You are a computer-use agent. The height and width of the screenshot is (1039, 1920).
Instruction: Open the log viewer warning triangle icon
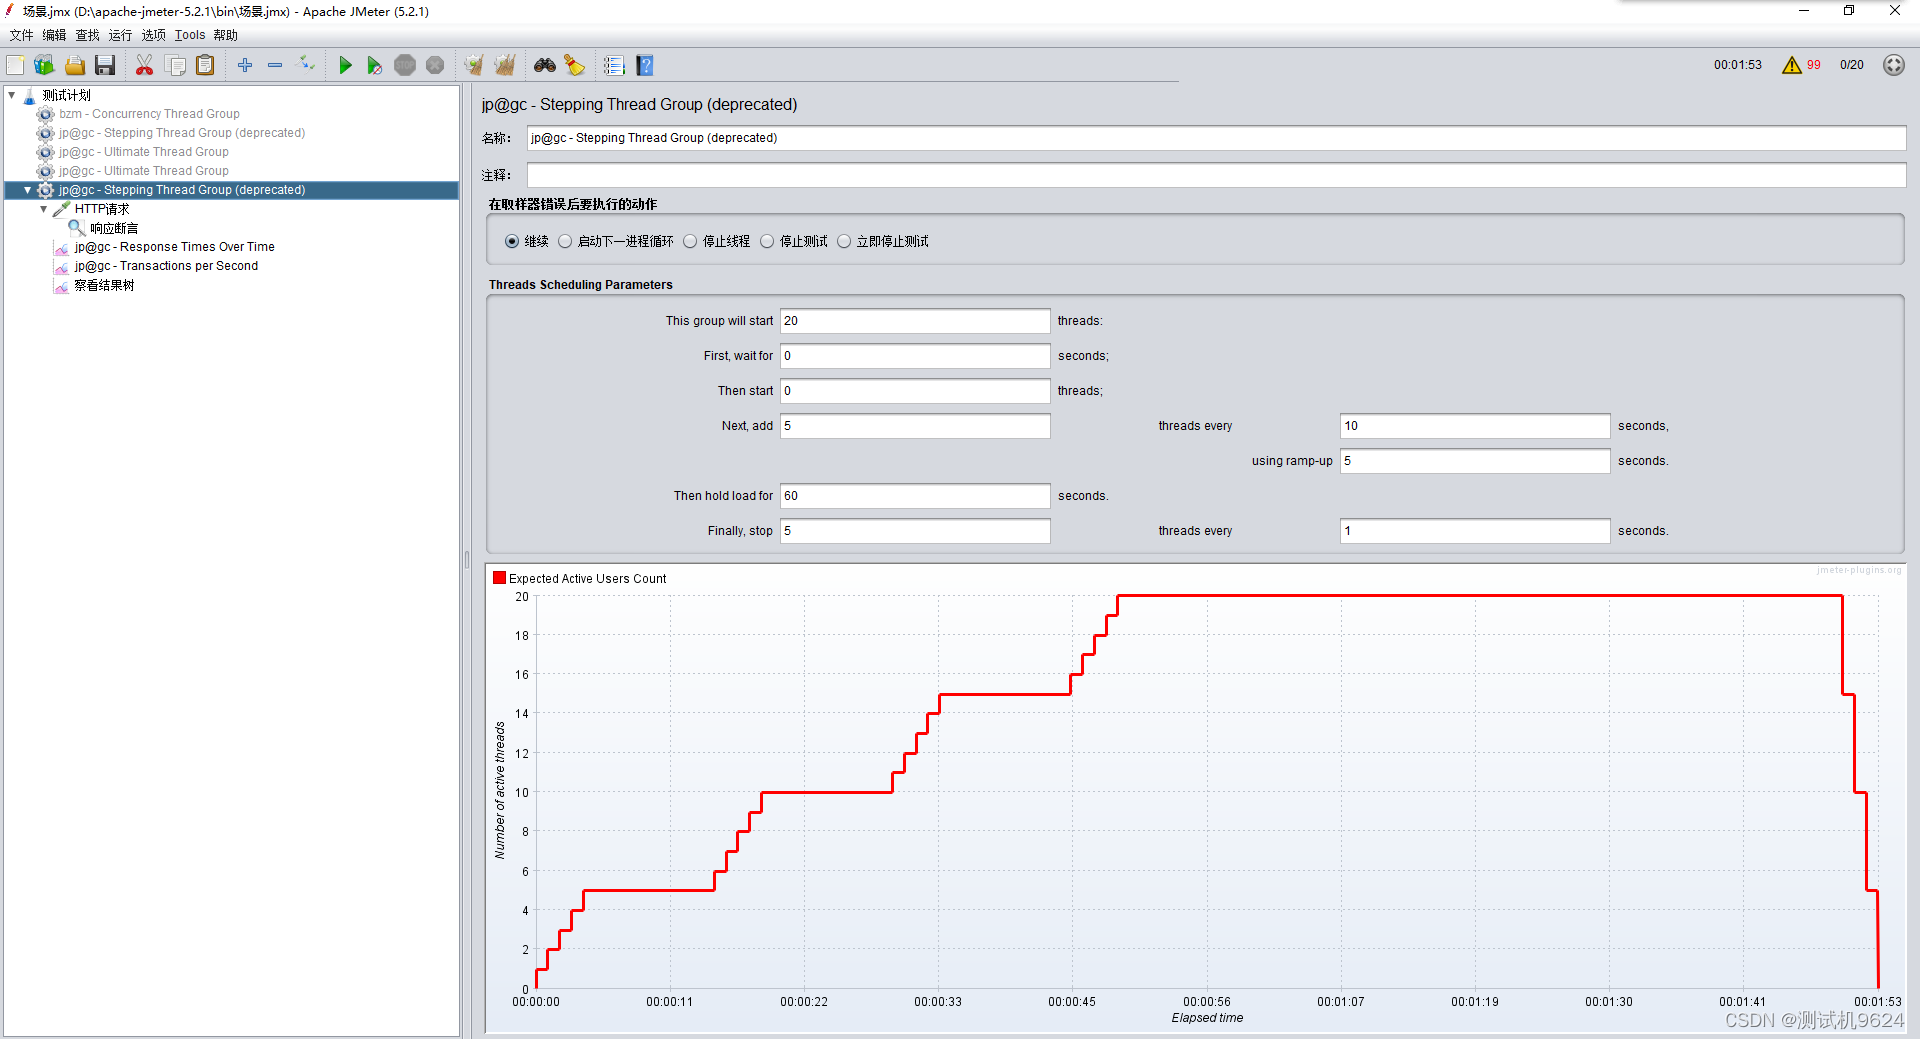click(1792, 65)
